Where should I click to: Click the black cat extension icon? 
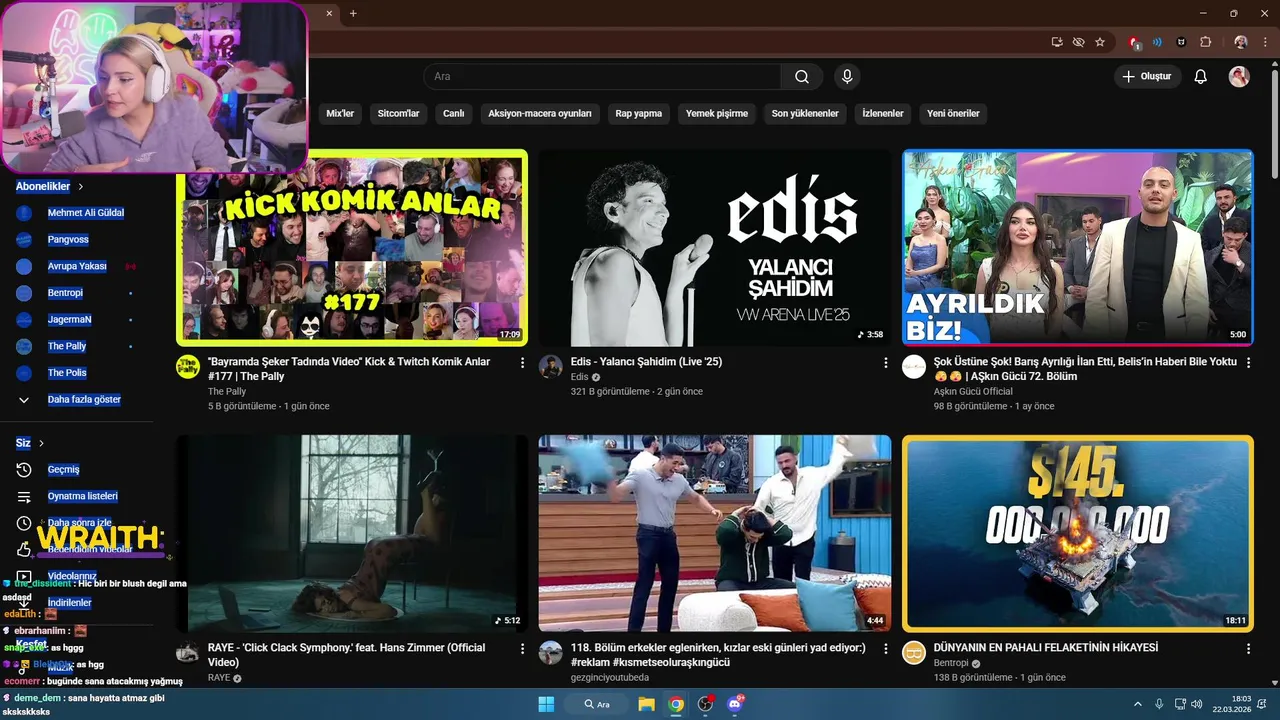click(x=1181, y=42)
